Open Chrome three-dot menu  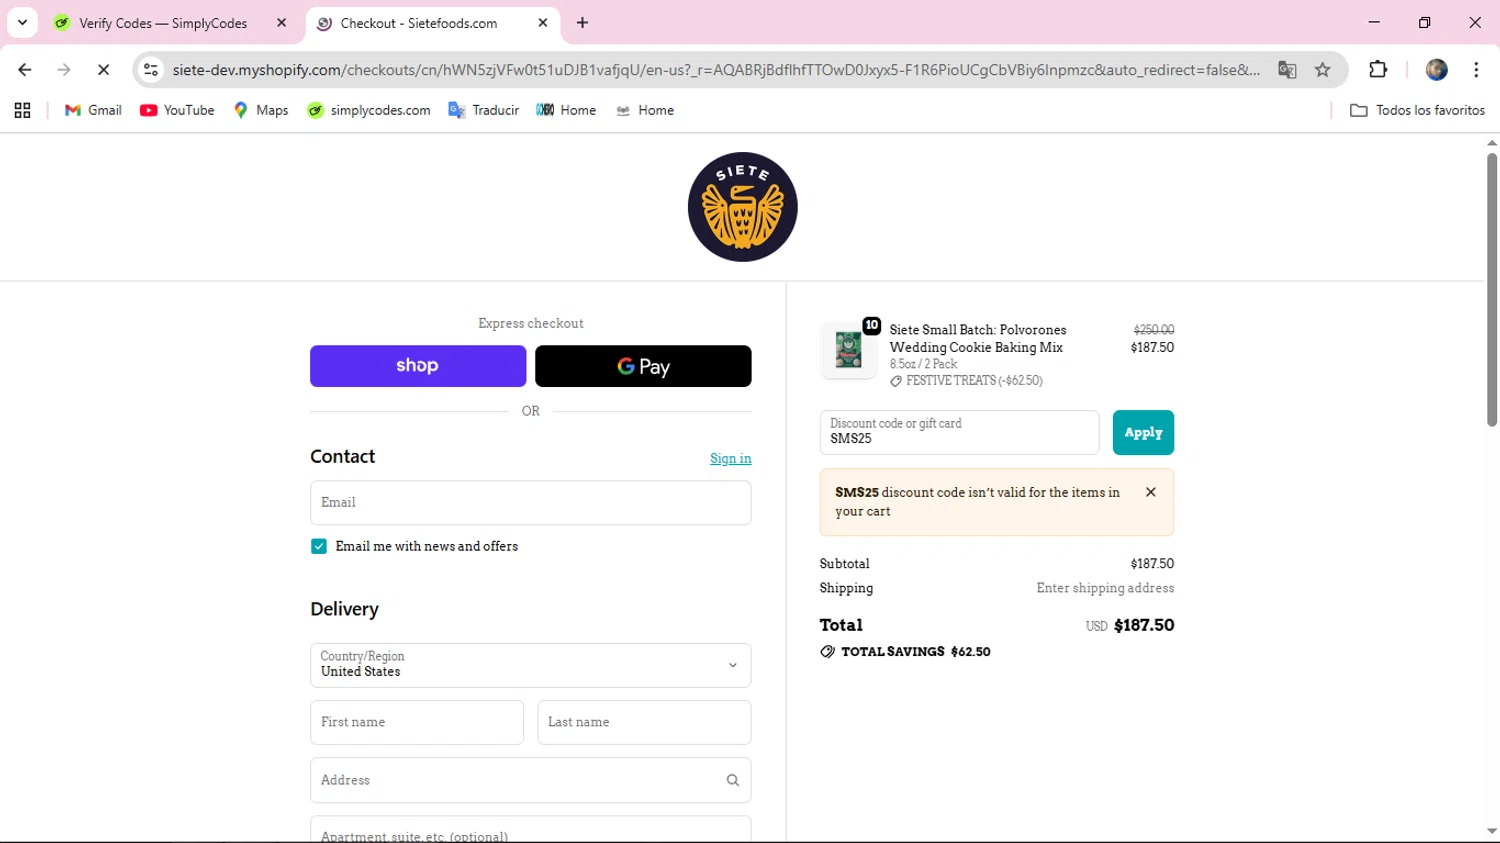pyautogui.click(x=1476, y=70)
